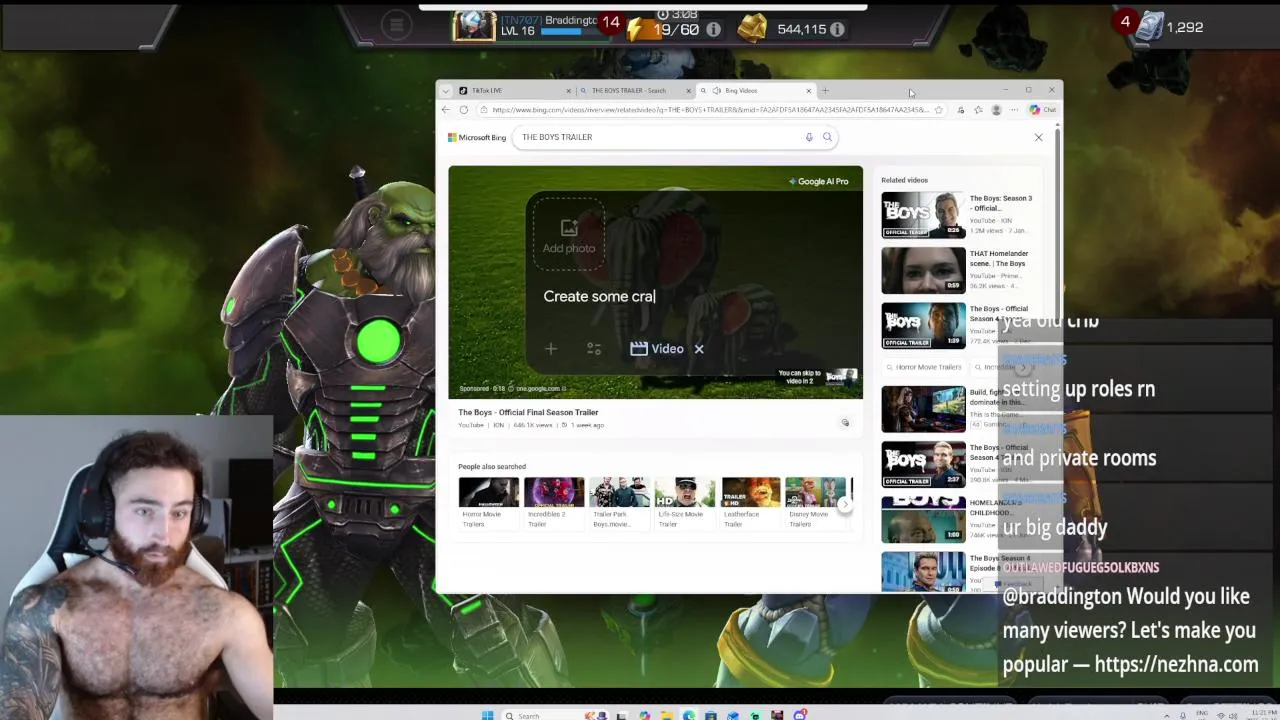Open the Windows Start button
Viewport: 1280px width, 720px height.
487,715
